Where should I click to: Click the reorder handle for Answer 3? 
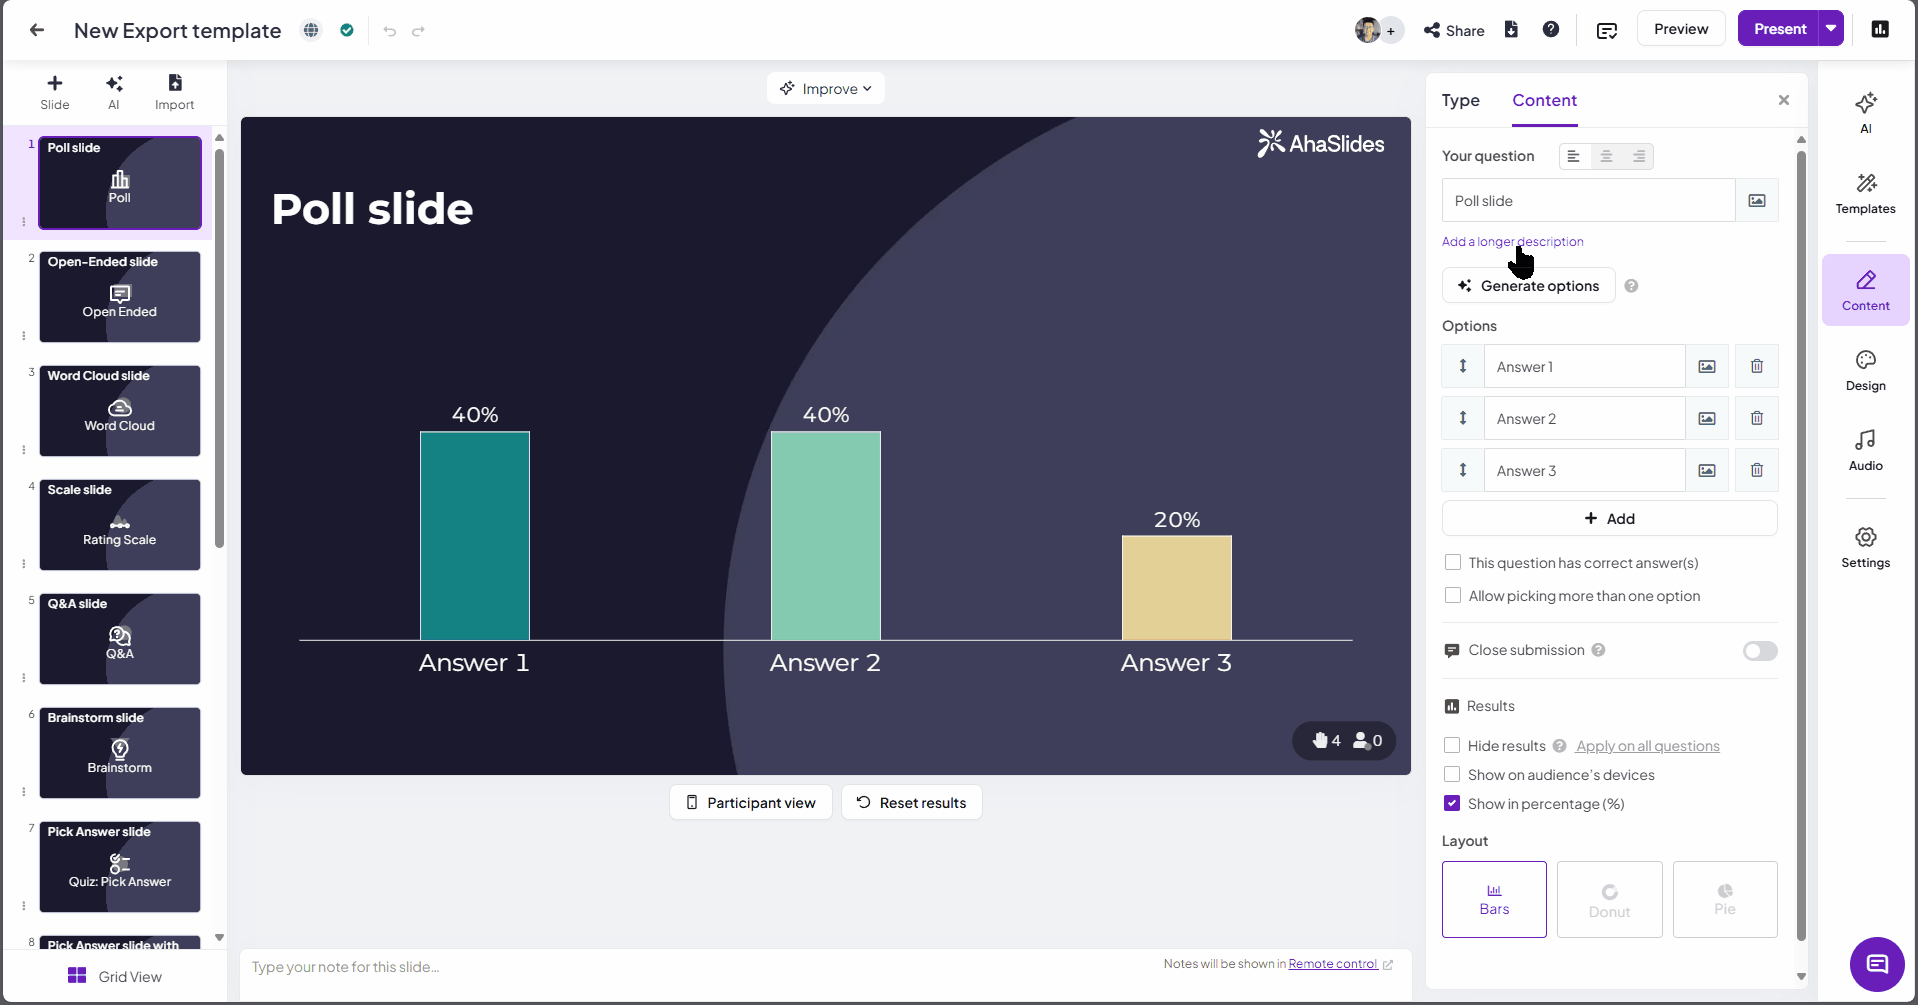tap(1463, 470)
